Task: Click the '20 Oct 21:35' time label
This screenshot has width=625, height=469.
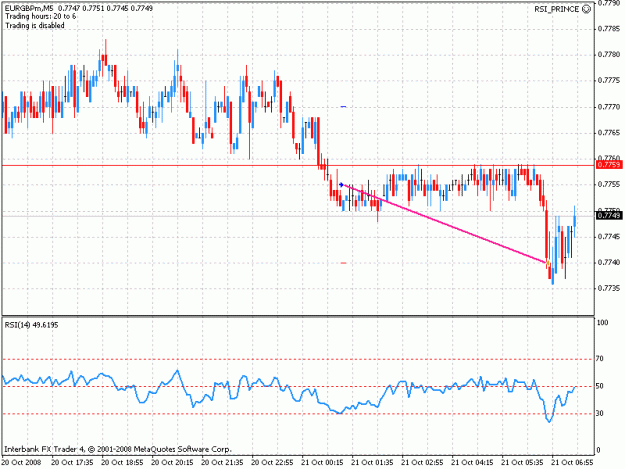Action: 222,463
